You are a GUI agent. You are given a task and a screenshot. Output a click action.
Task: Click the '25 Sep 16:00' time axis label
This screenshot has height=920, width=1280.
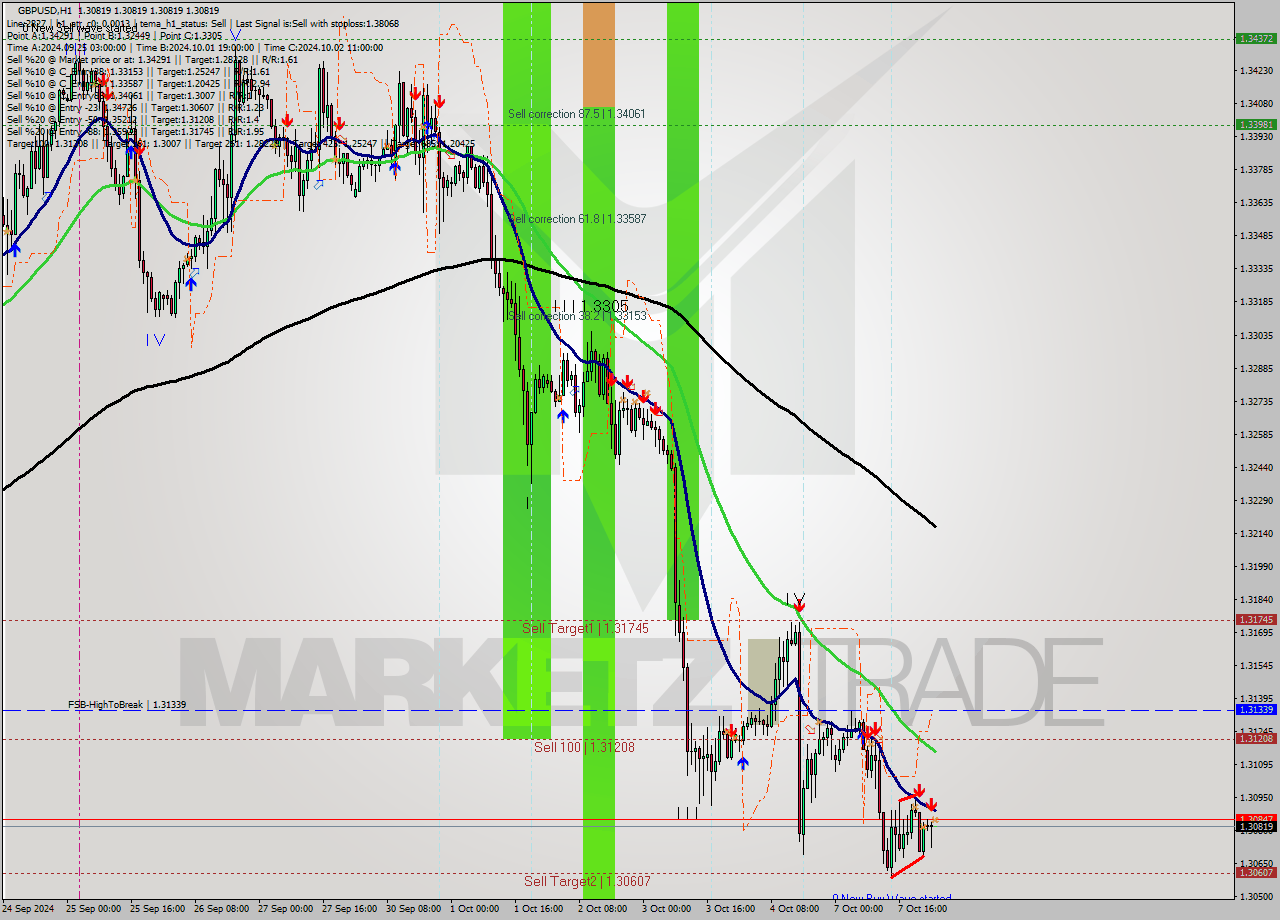pyautogui.click(x=157, y=909)
